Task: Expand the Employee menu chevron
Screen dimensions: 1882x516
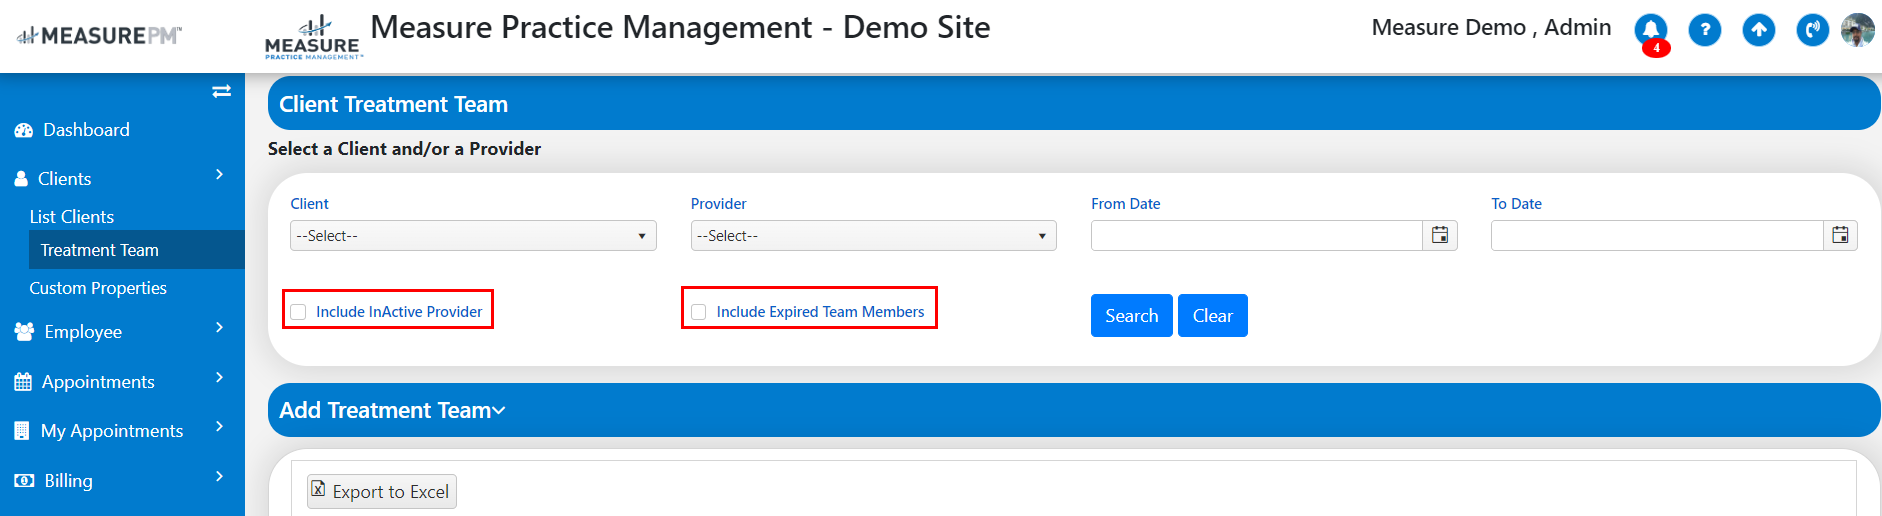Action: pos(219,328)
